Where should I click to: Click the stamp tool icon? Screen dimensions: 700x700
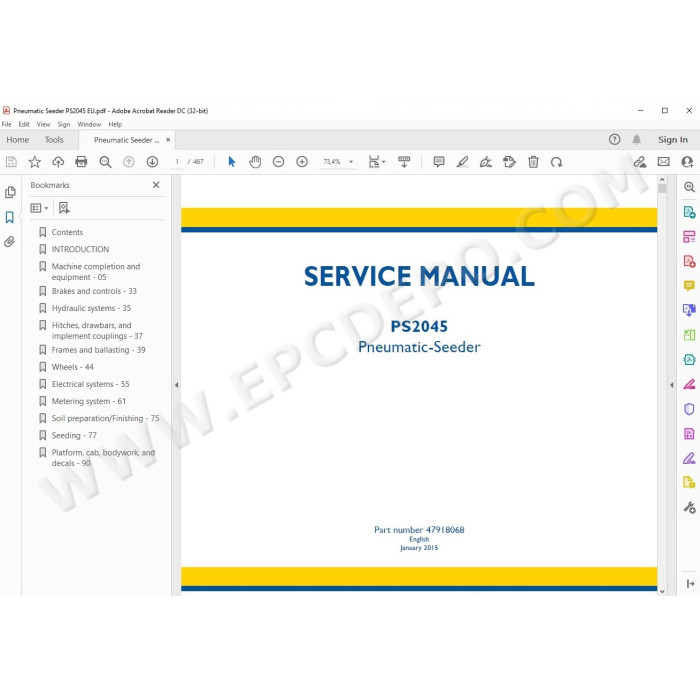coord(509,162)
